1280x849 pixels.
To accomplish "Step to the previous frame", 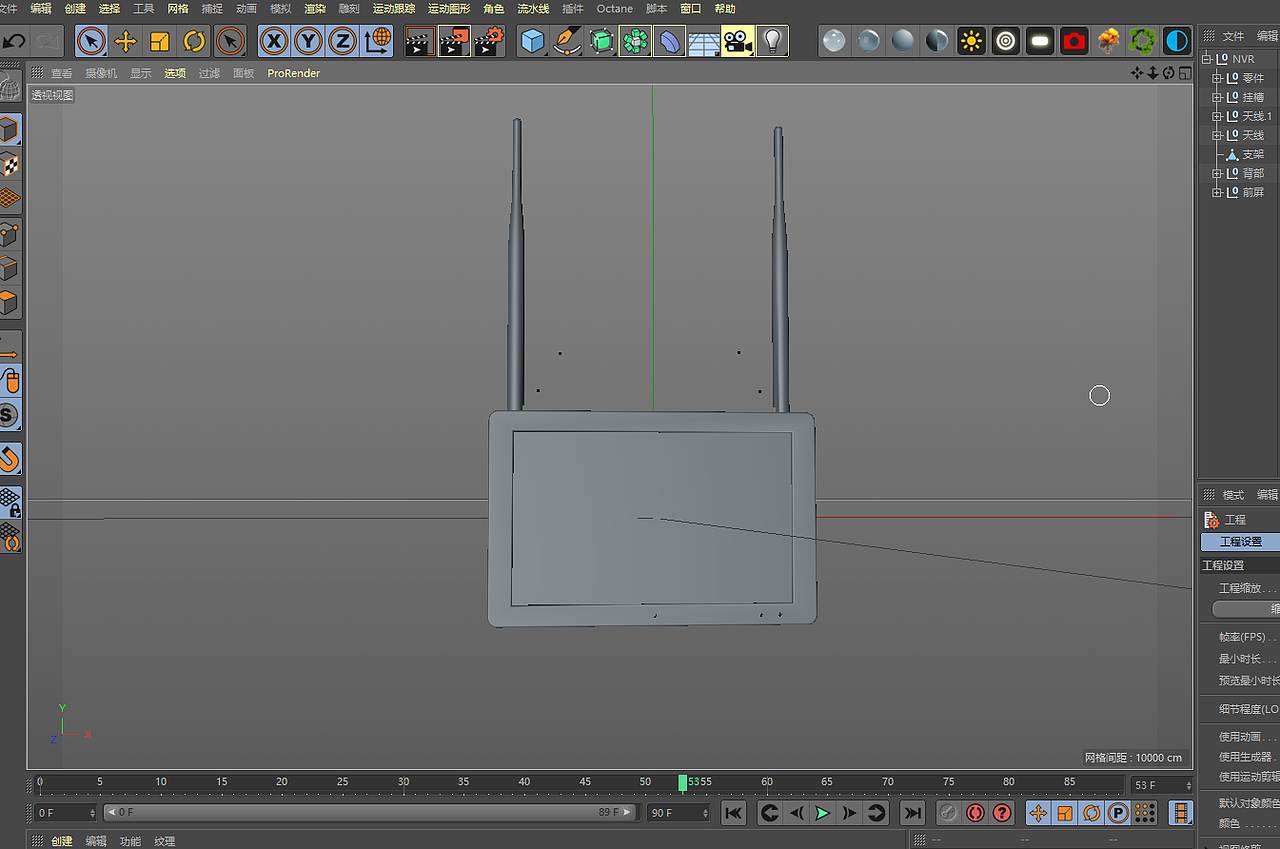I will click(x=796, y=813).
